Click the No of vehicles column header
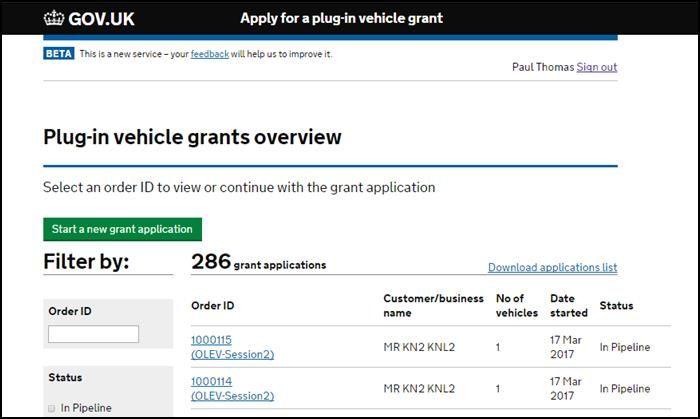Viewport: 700px width, 419px height. tap(517, 305)
